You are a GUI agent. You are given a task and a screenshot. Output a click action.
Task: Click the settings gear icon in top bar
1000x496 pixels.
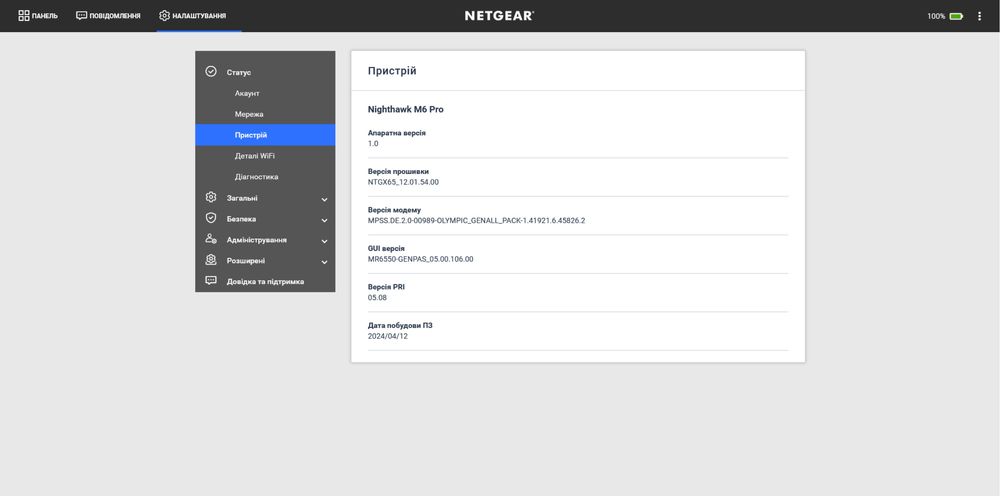pyautogui.click(x=165, y=16)
